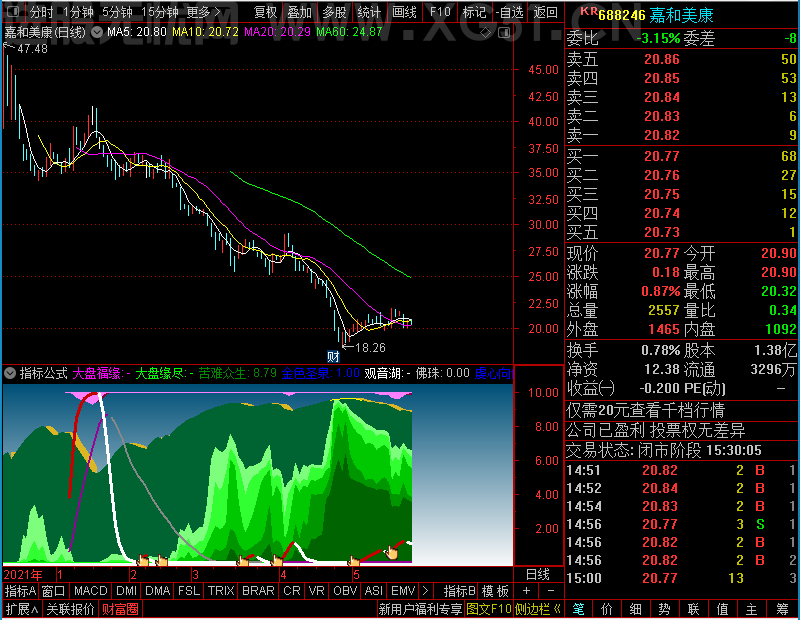
Task: Select the BRAR indicator tab
Action: tap(258, 591)
